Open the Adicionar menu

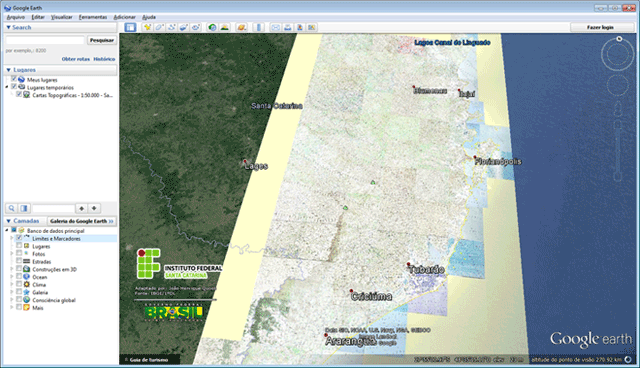[124, 17]
